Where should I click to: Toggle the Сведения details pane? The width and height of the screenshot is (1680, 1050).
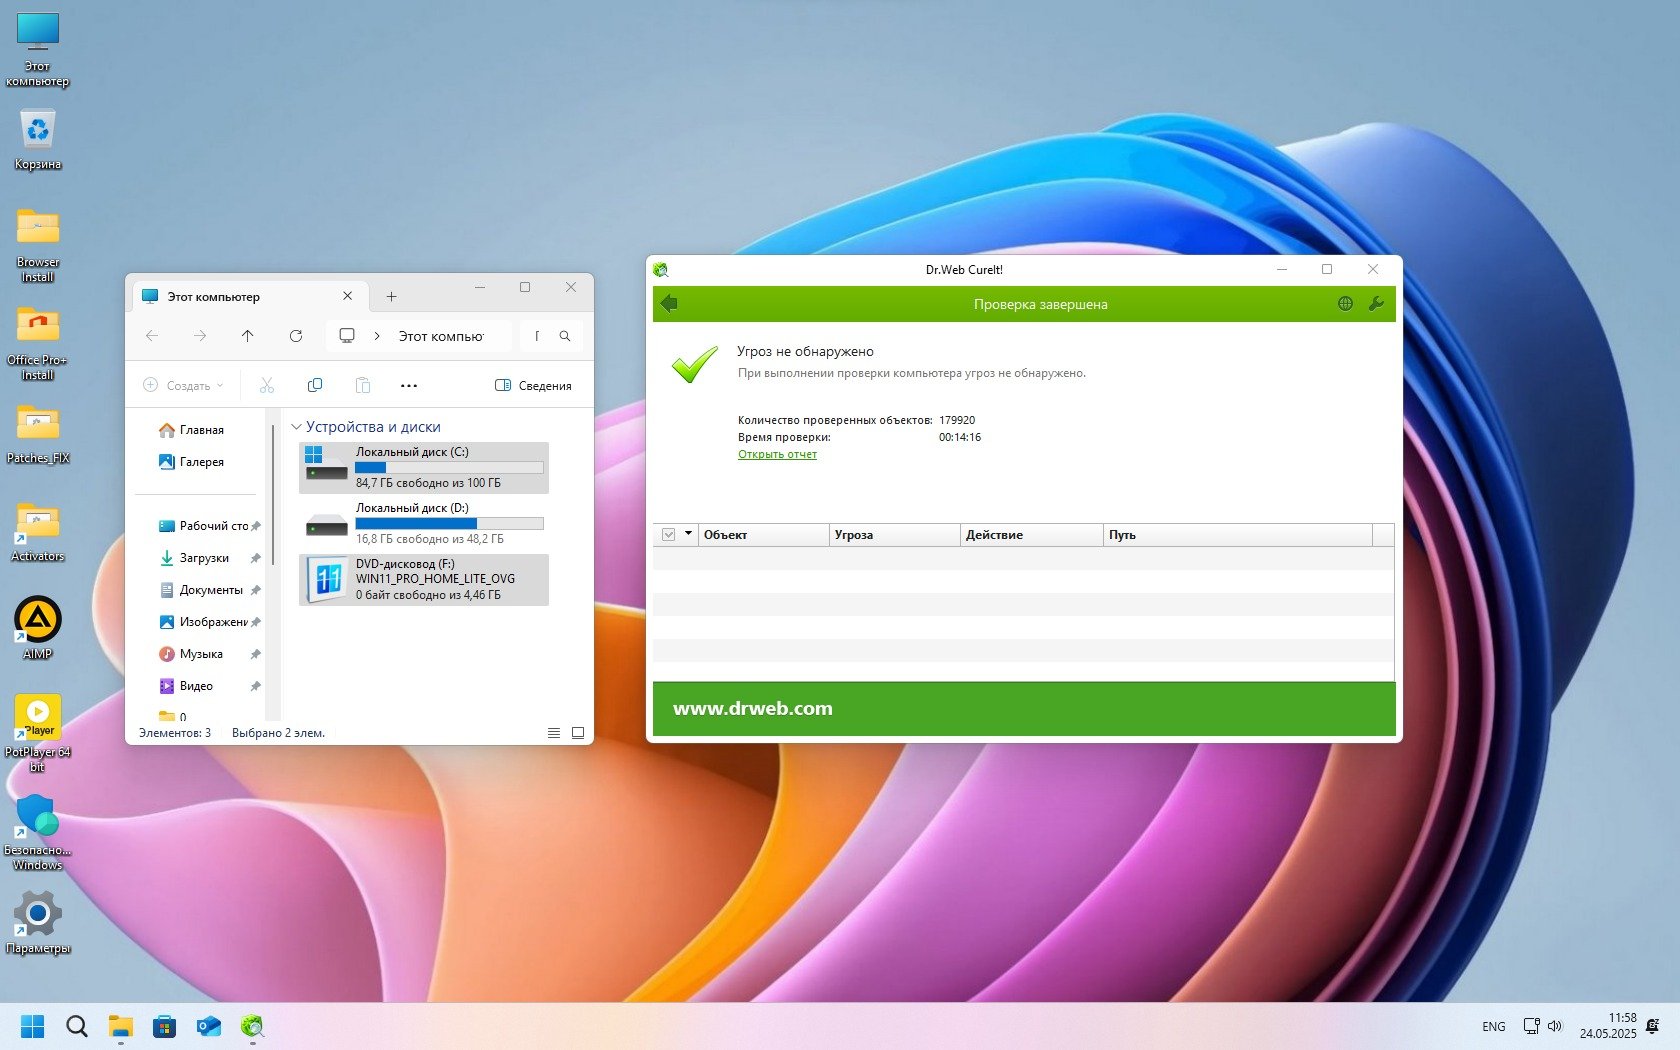(x=533, y=385)
